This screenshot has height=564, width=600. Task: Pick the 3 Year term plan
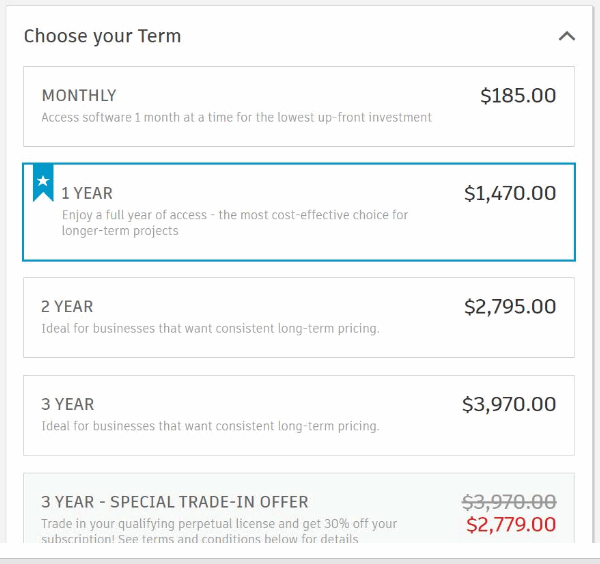point(298,414)
